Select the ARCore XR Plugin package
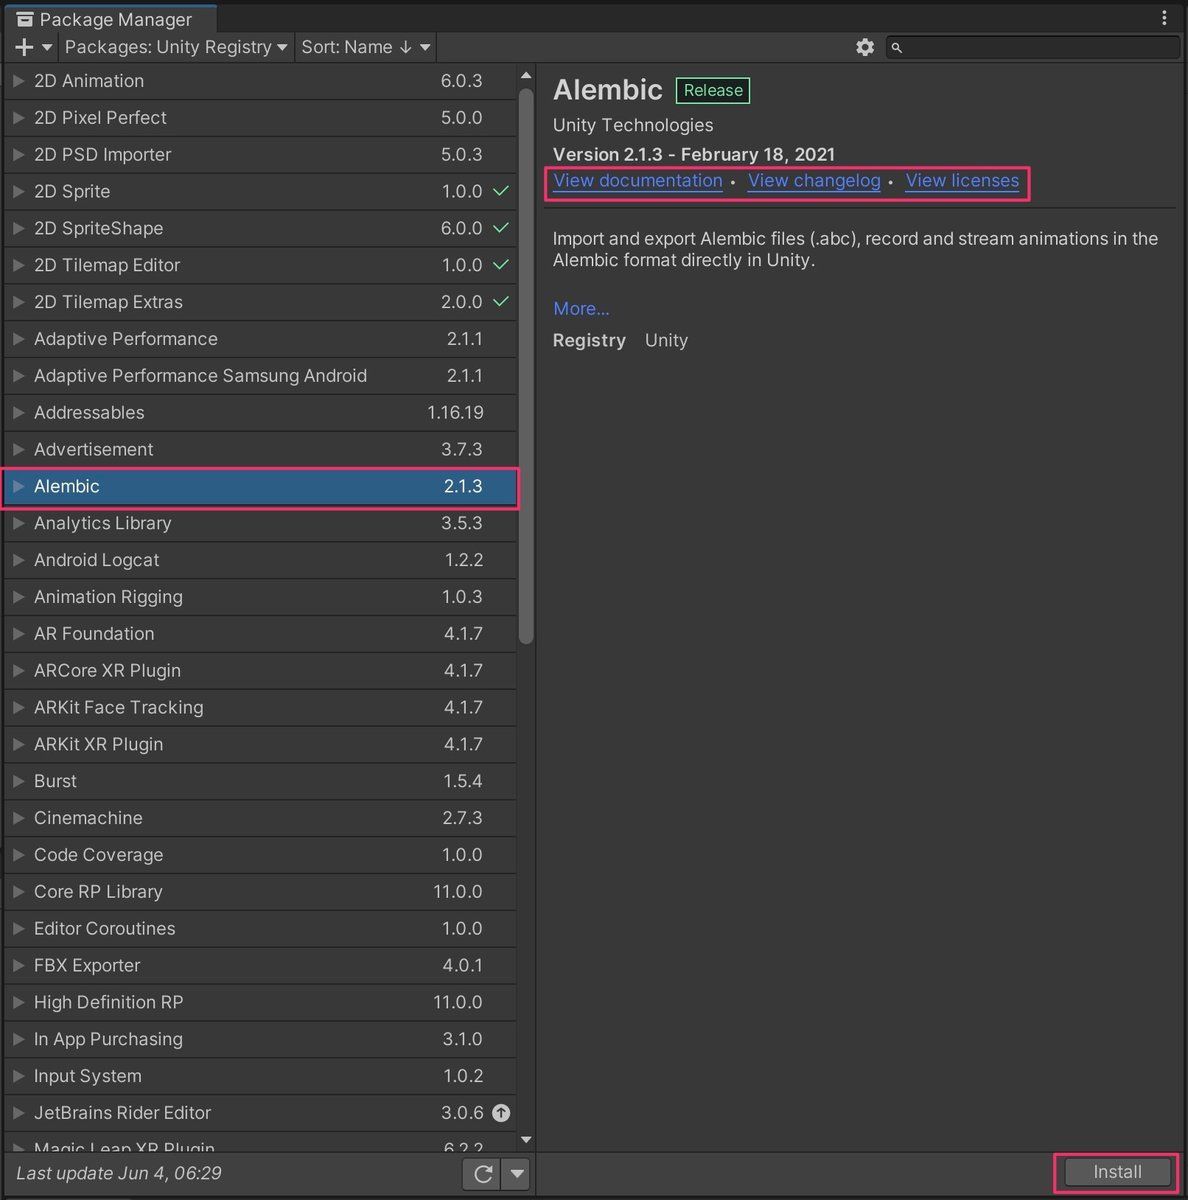 (260, 671)
